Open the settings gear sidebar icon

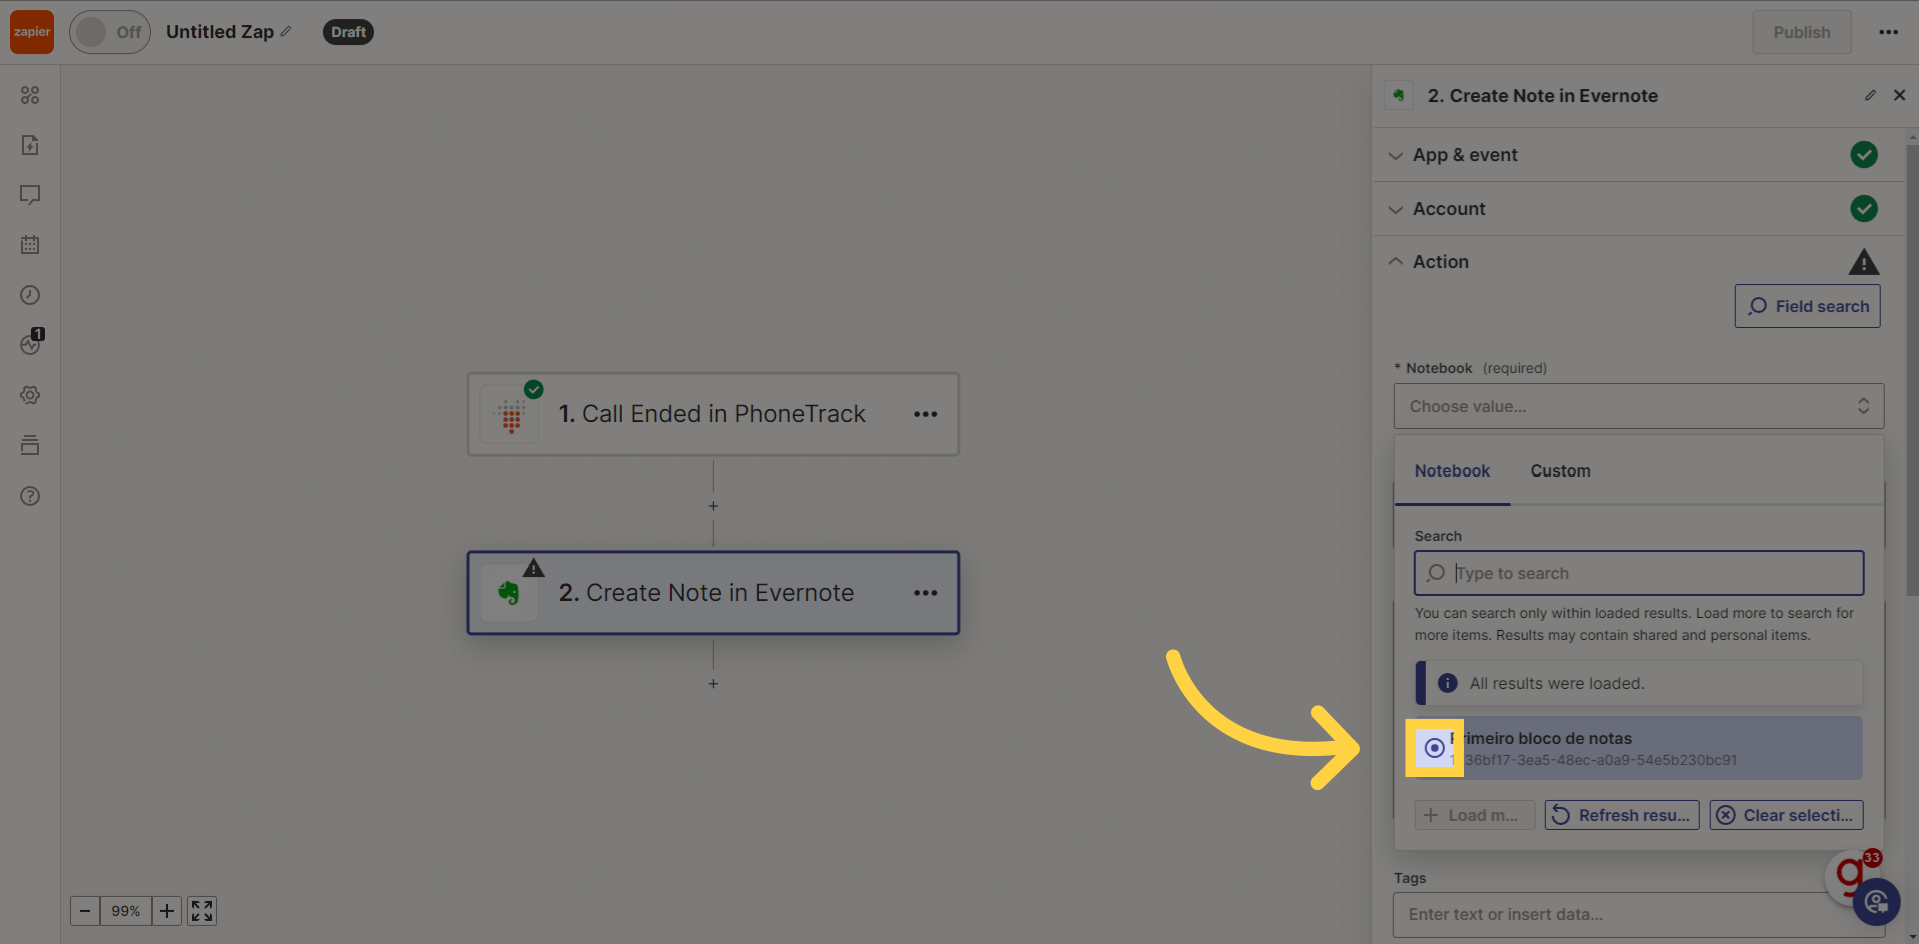(30, 395)
